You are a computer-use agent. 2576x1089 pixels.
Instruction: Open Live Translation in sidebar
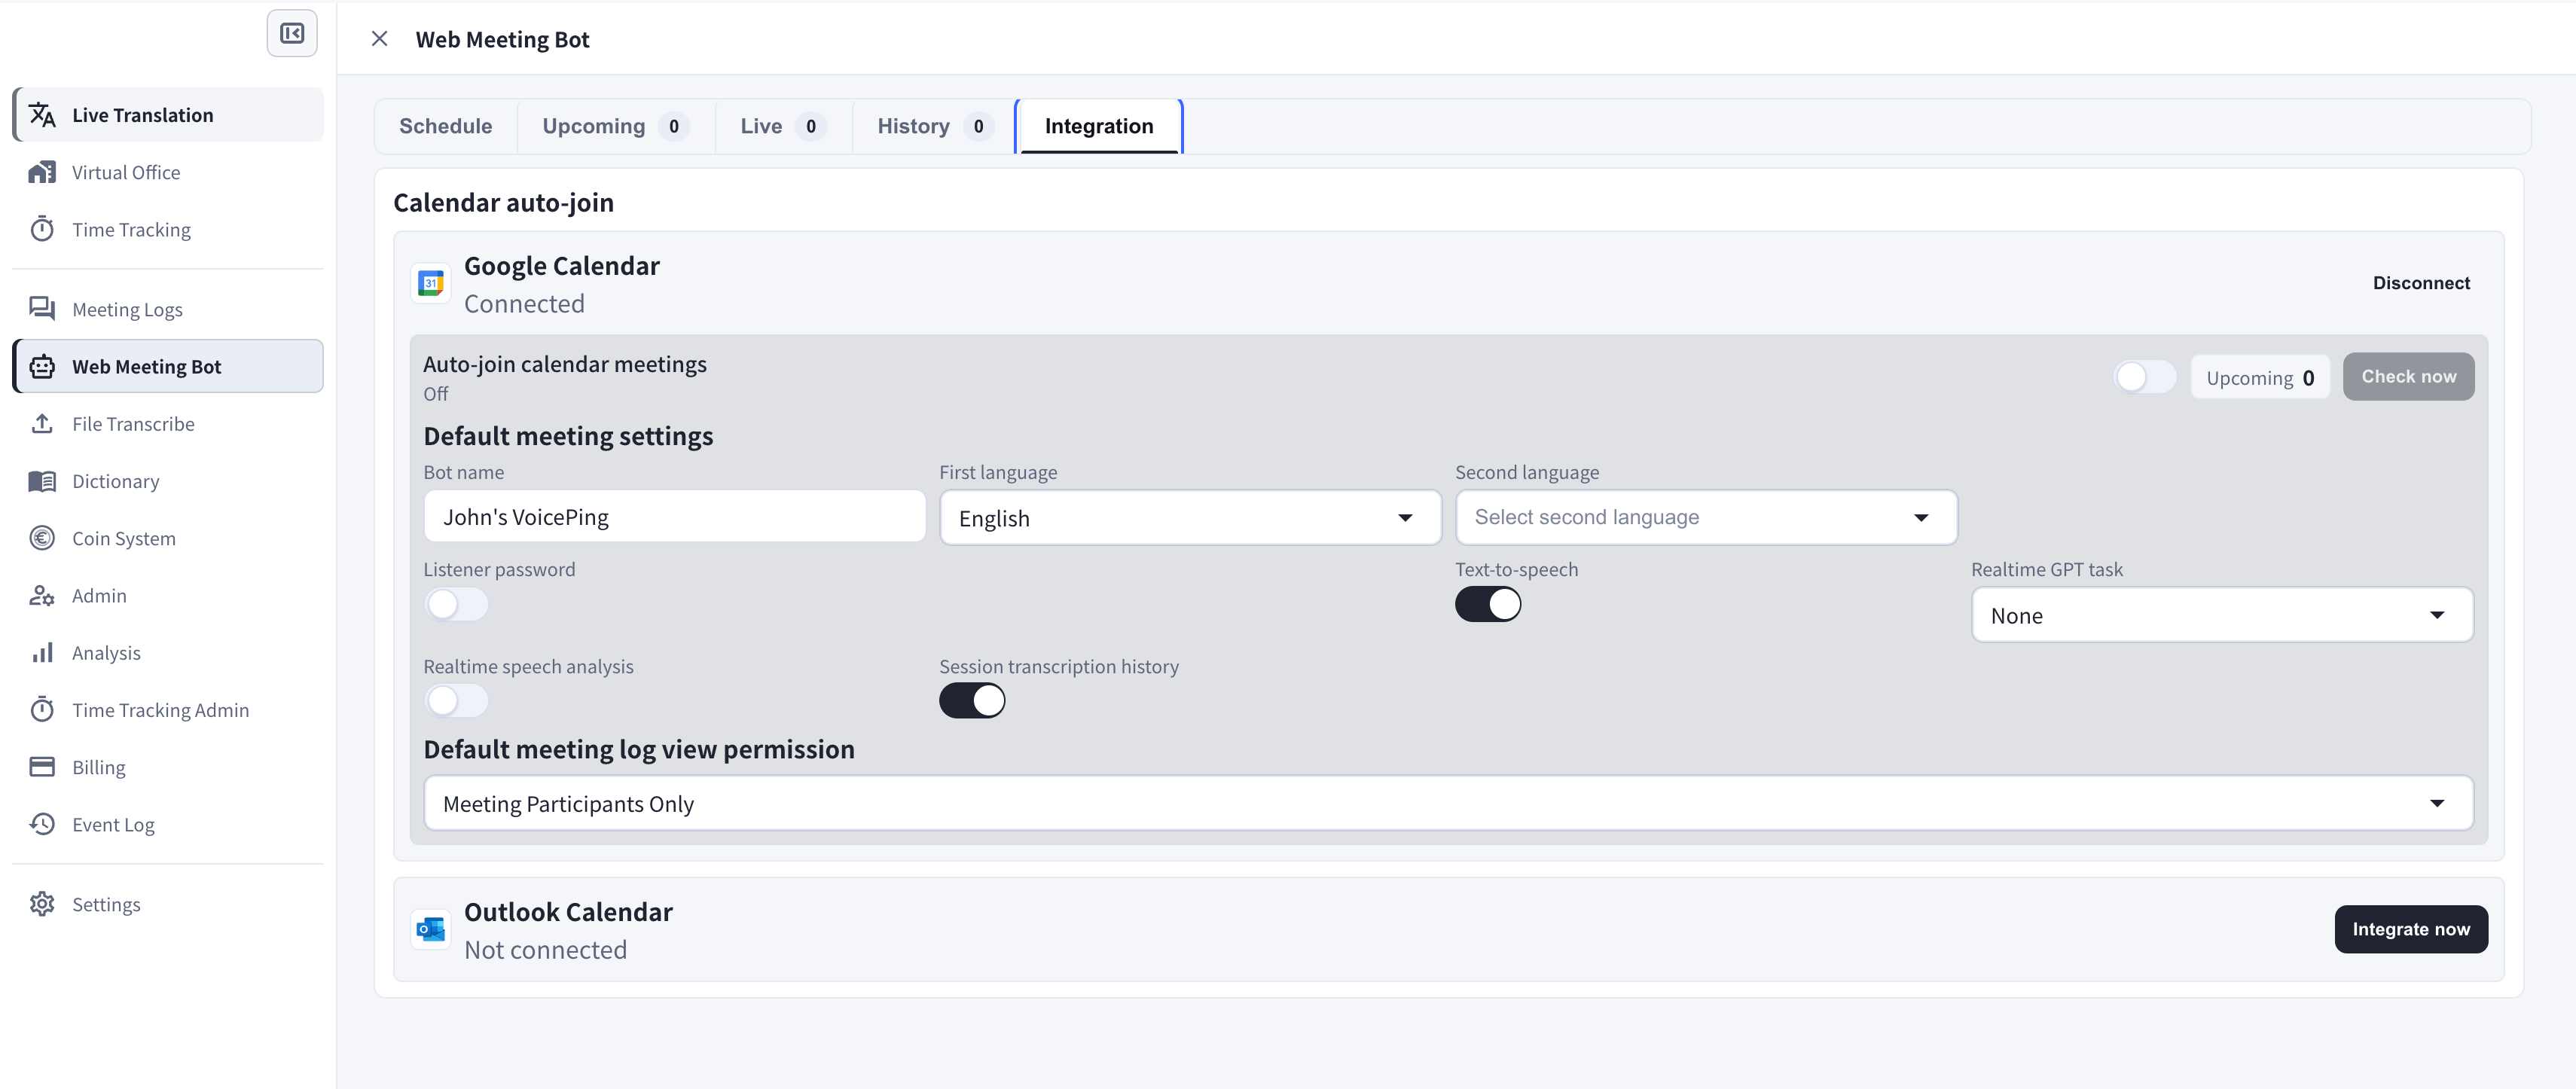click(x=168, y=115)
